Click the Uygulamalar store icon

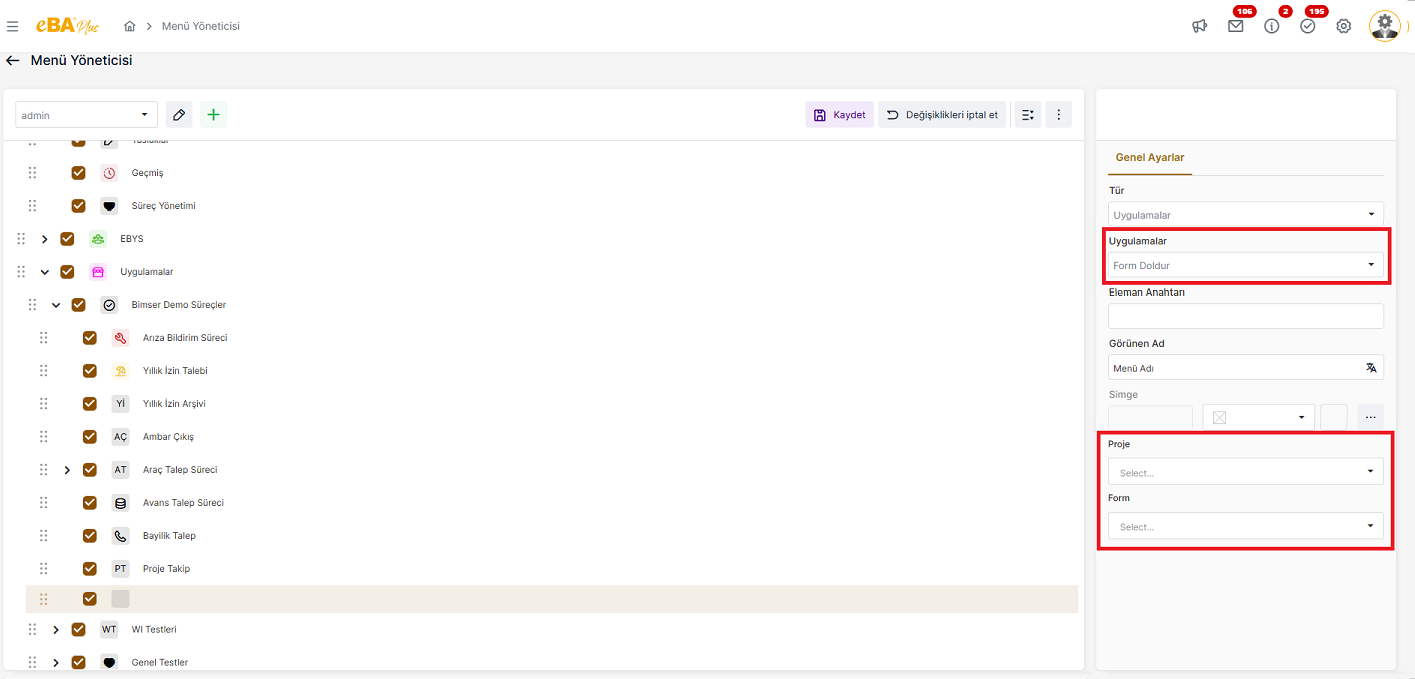98,272
